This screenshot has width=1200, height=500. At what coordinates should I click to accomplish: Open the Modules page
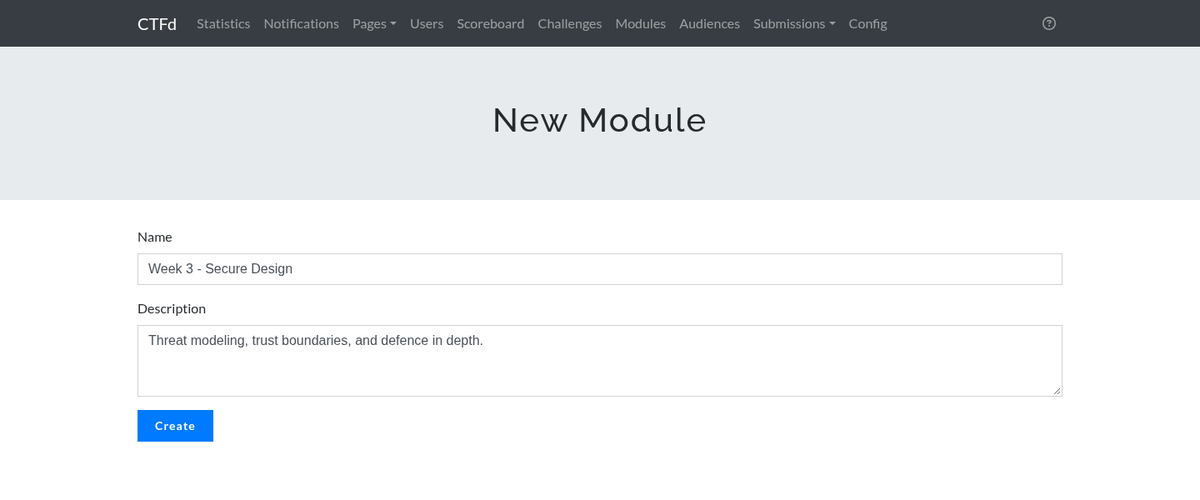(x=640, y=23)
